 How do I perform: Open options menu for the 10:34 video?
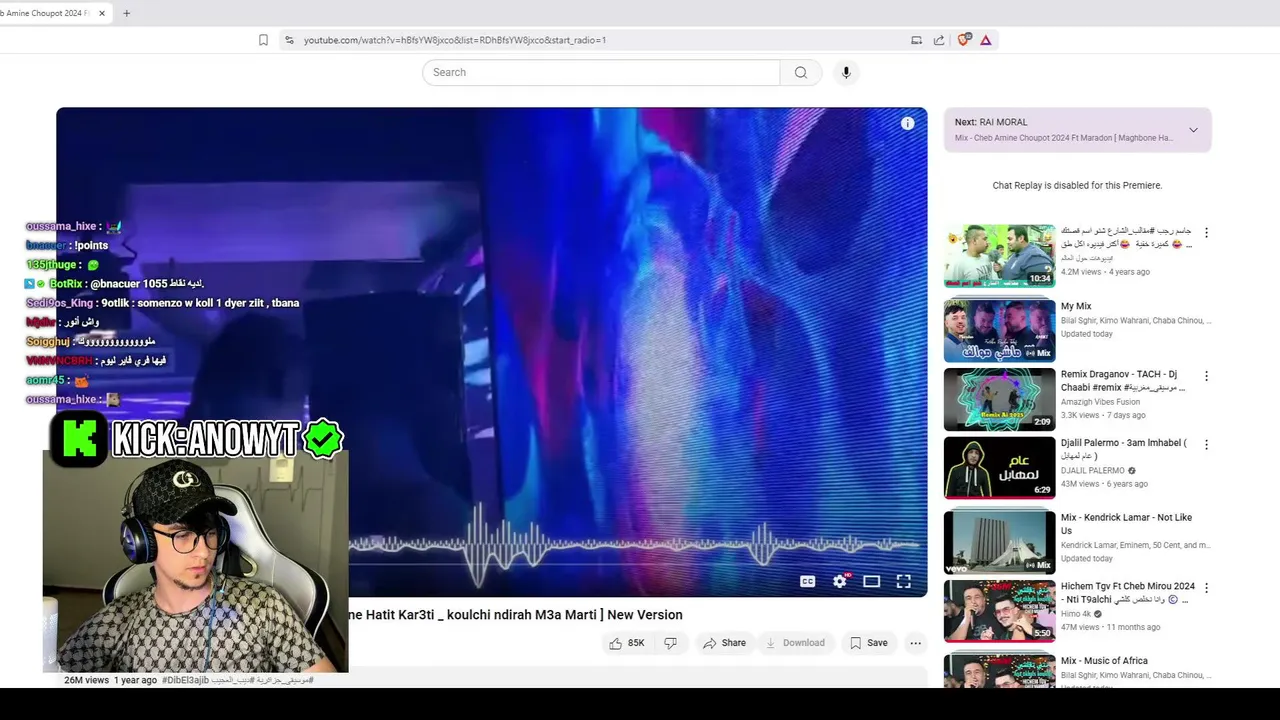point(1206,232)
